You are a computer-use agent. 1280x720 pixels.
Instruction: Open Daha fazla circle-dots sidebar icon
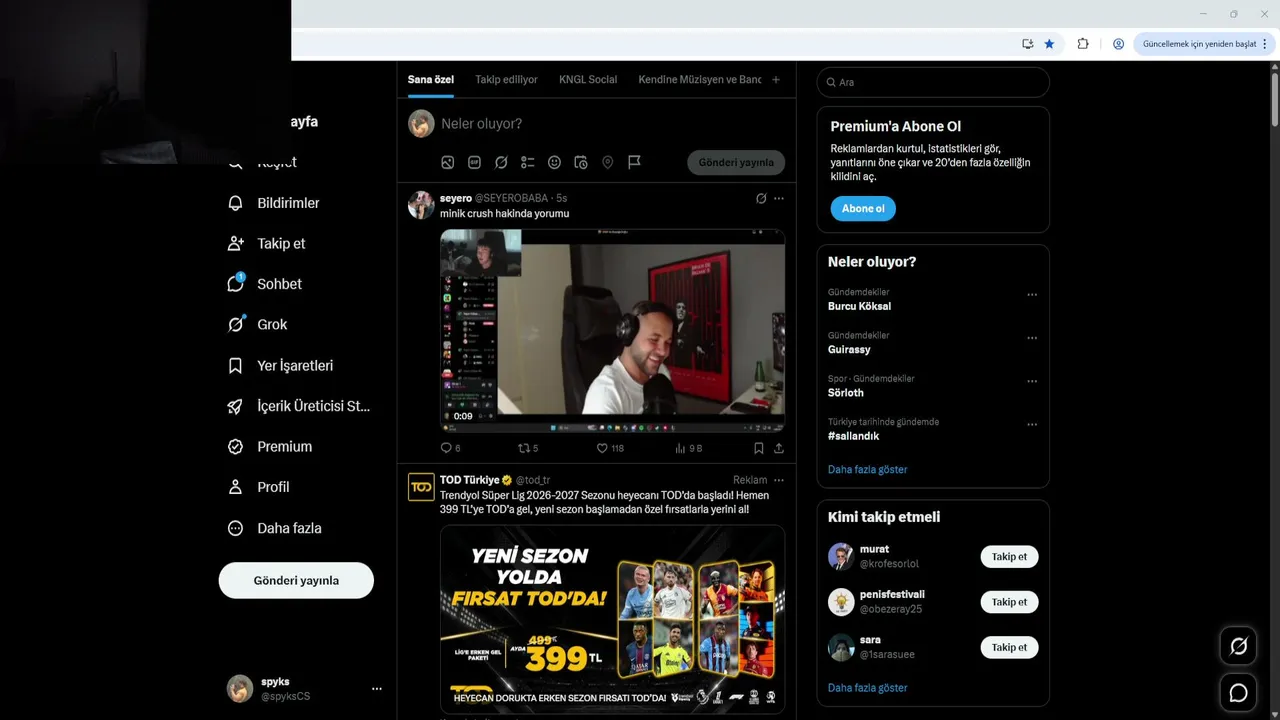235,528
